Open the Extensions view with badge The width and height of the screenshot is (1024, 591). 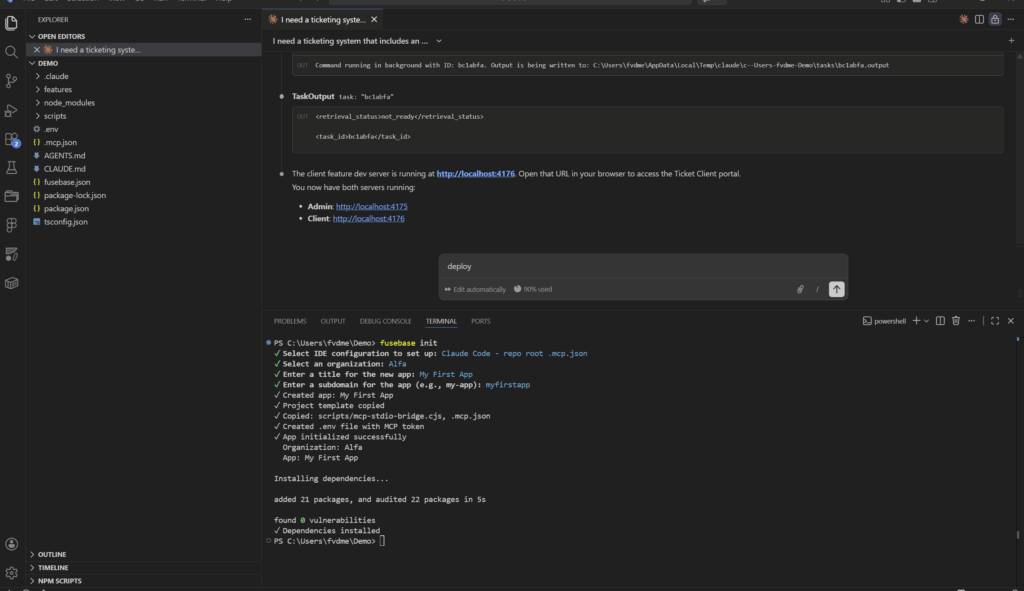click(12, 139)
